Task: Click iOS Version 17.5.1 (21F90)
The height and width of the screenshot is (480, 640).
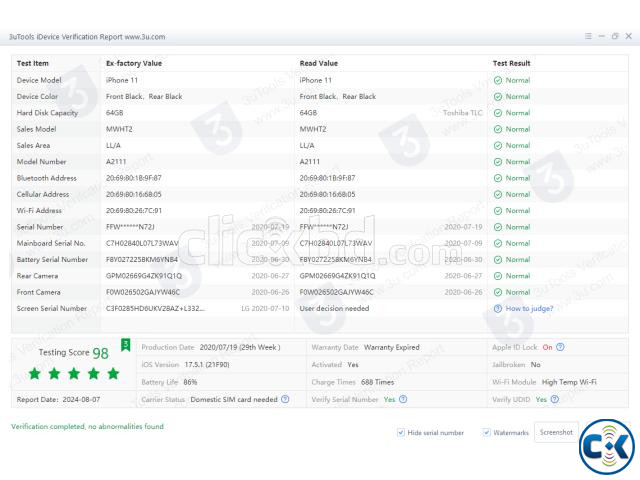Action: 207,364
